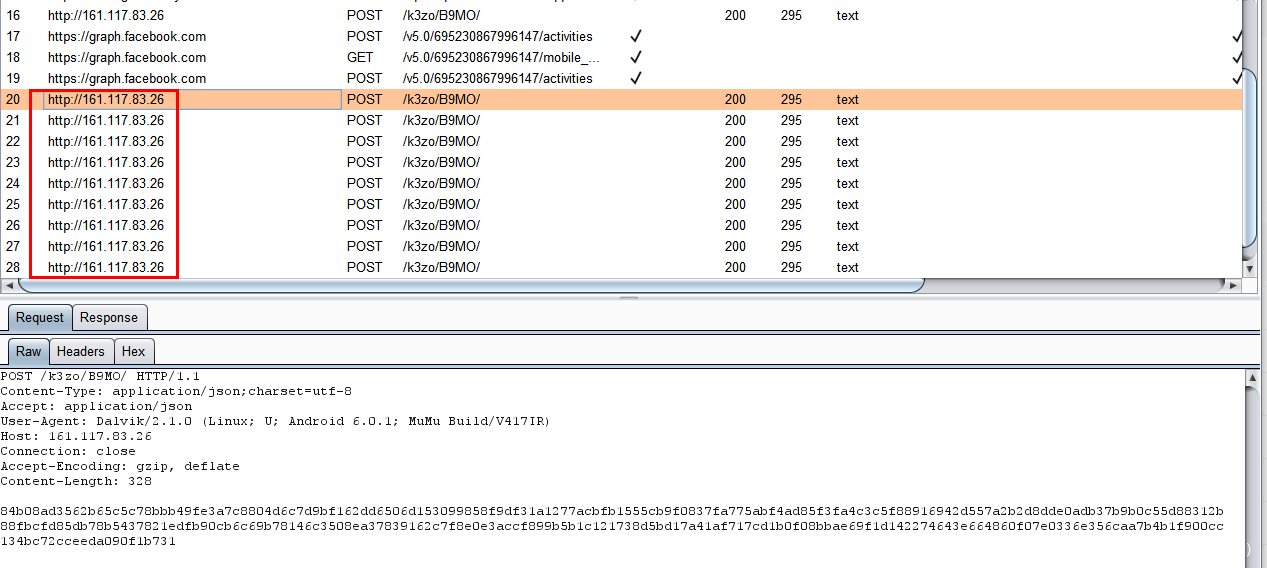Click the params checkmark in row 18

point(635,57)
